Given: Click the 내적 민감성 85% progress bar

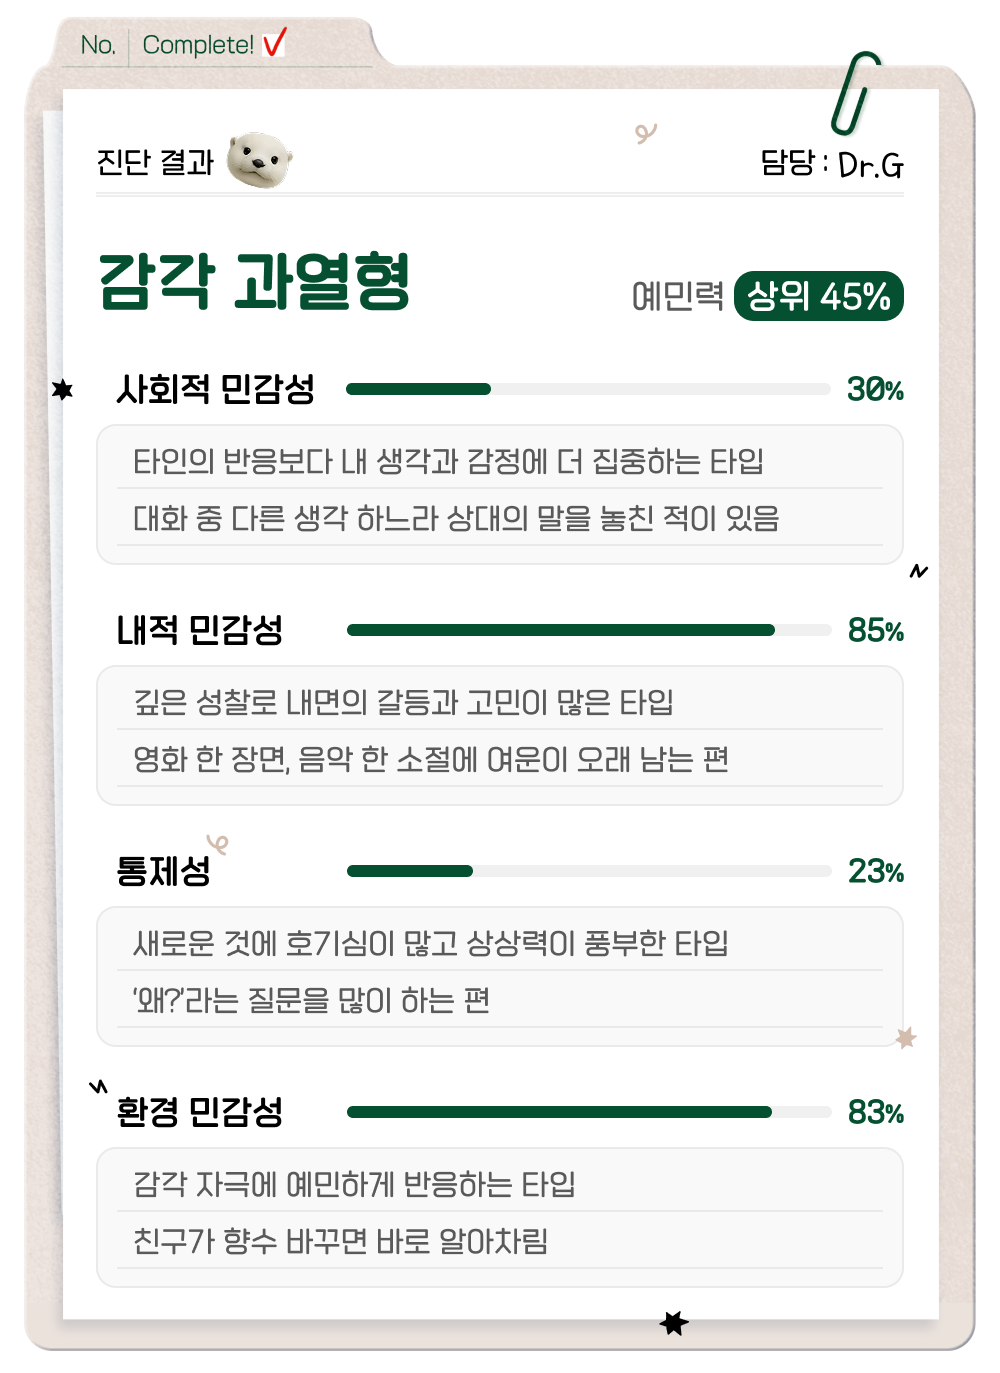Looking at the screenshot, I should pos(588,630).
